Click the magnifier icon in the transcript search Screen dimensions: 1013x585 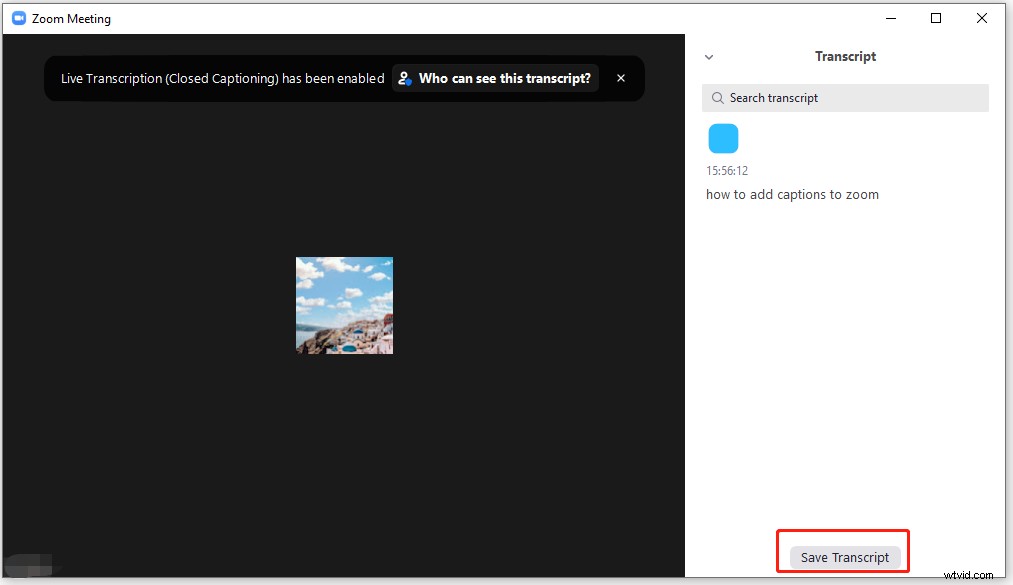tap(717, 98)
